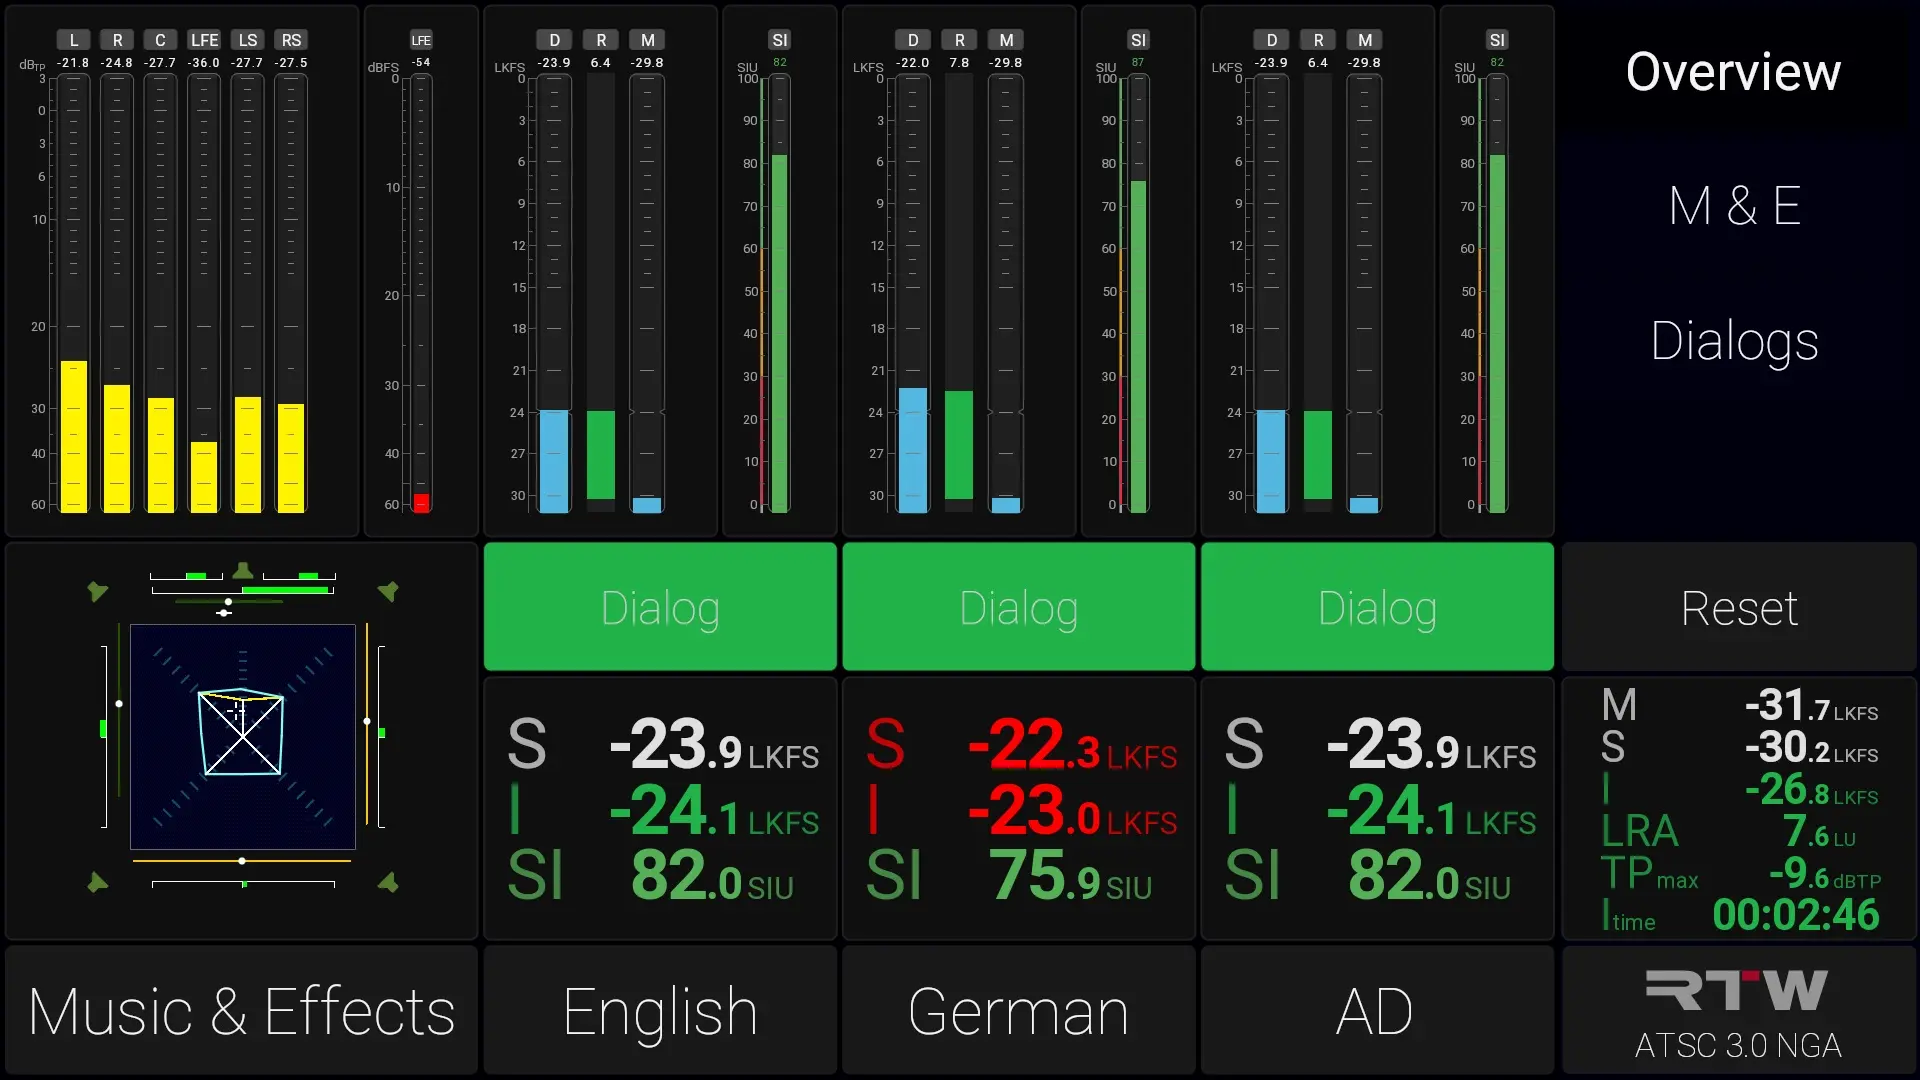Click the top-left surround speaker arrow icon
This screenshot has height=1080, width=1920.
click(97, 591)
